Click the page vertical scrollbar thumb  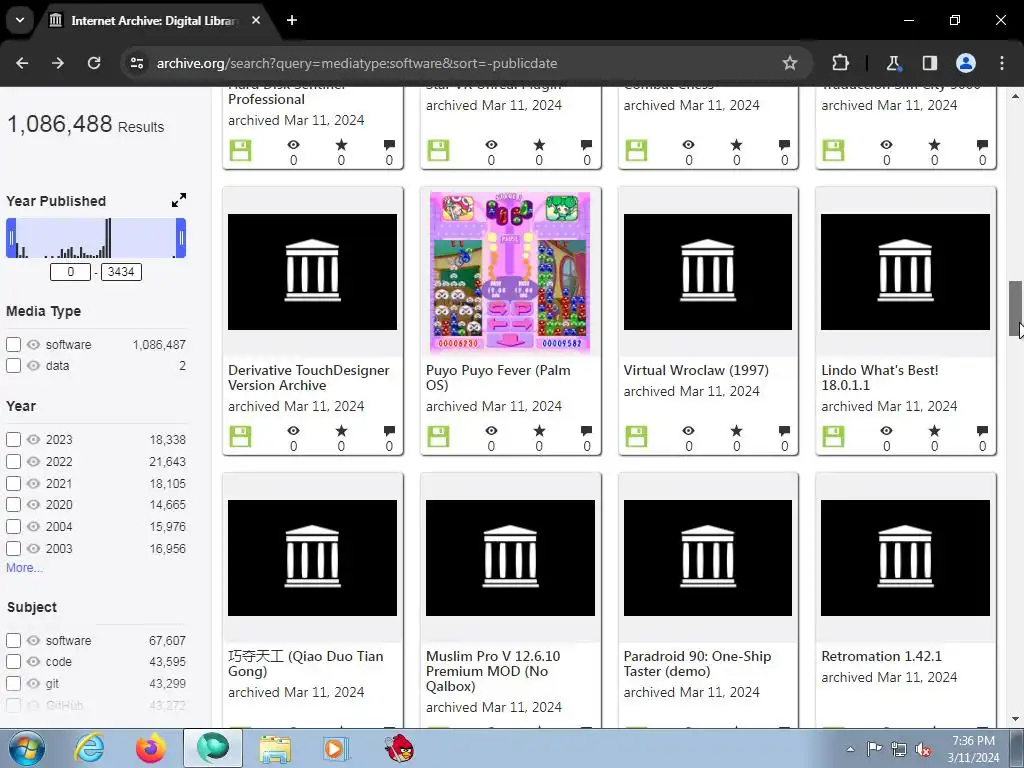pos(1015,308)
